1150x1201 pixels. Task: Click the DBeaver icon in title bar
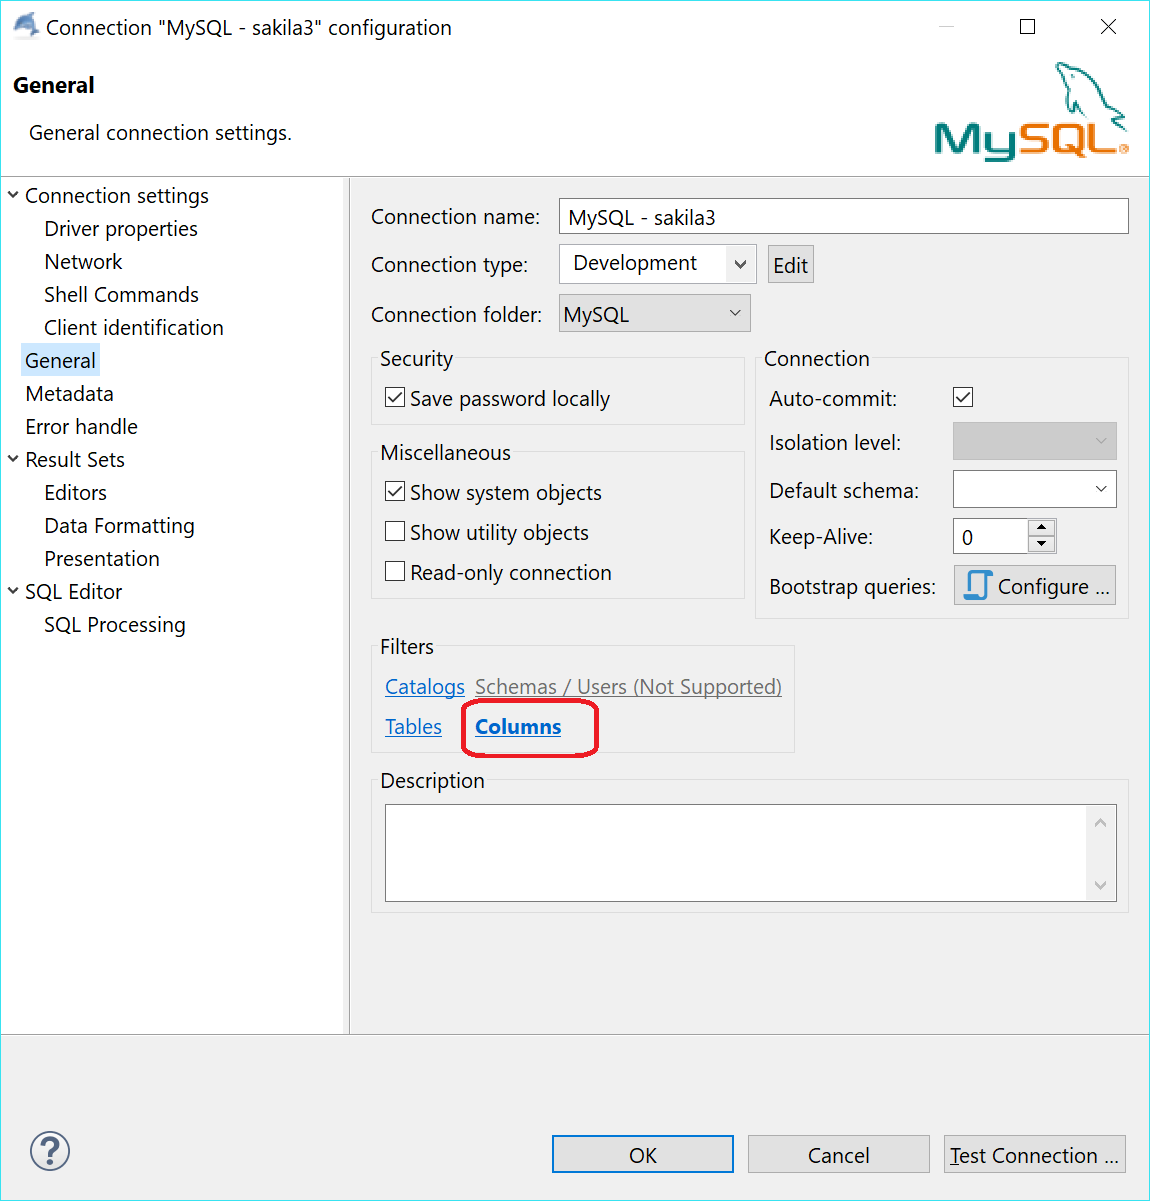point(26,26)
